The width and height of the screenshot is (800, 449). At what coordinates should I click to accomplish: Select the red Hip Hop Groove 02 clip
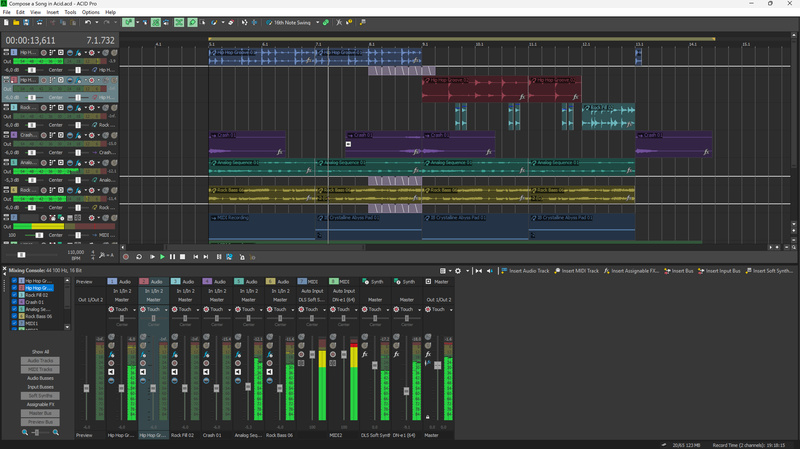point(474,89)
